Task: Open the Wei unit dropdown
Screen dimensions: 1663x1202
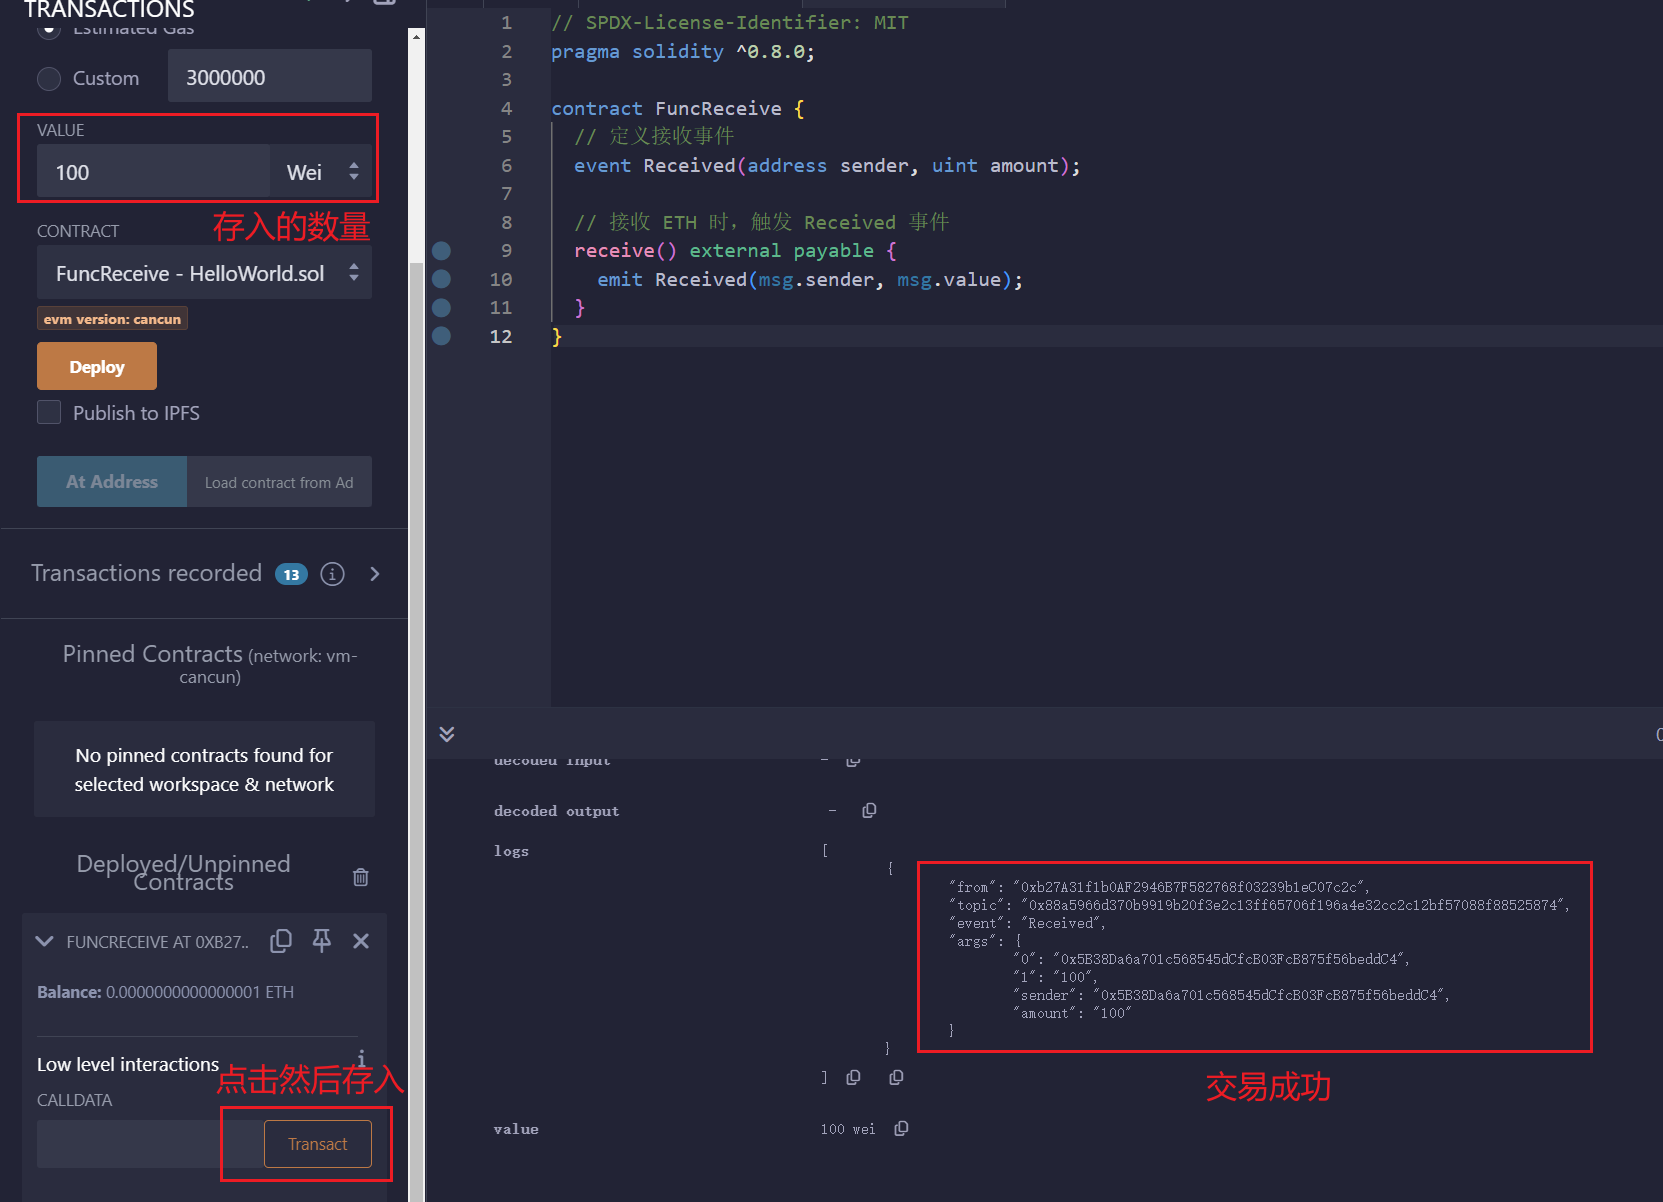Action: tap(321, 172)
